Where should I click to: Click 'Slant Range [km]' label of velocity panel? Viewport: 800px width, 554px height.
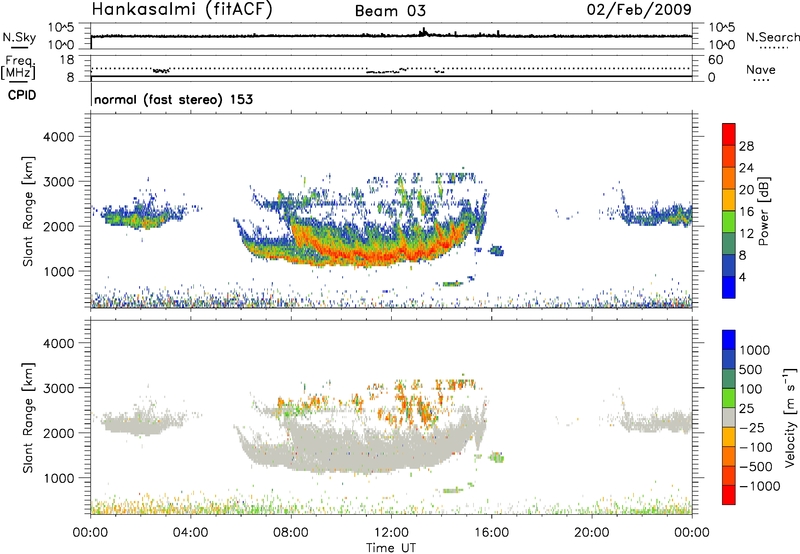[x=28, y=418]
